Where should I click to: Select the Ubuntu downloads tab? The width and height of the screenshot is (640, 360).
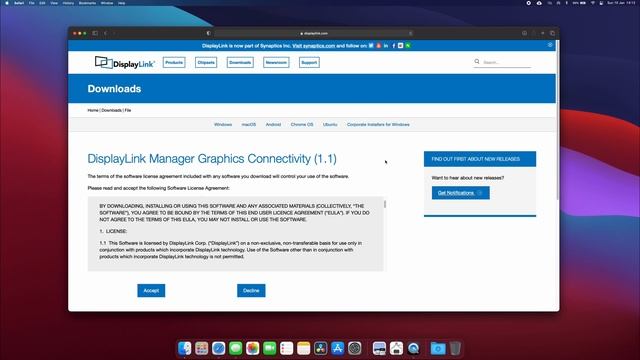click(x=330, y=124)
